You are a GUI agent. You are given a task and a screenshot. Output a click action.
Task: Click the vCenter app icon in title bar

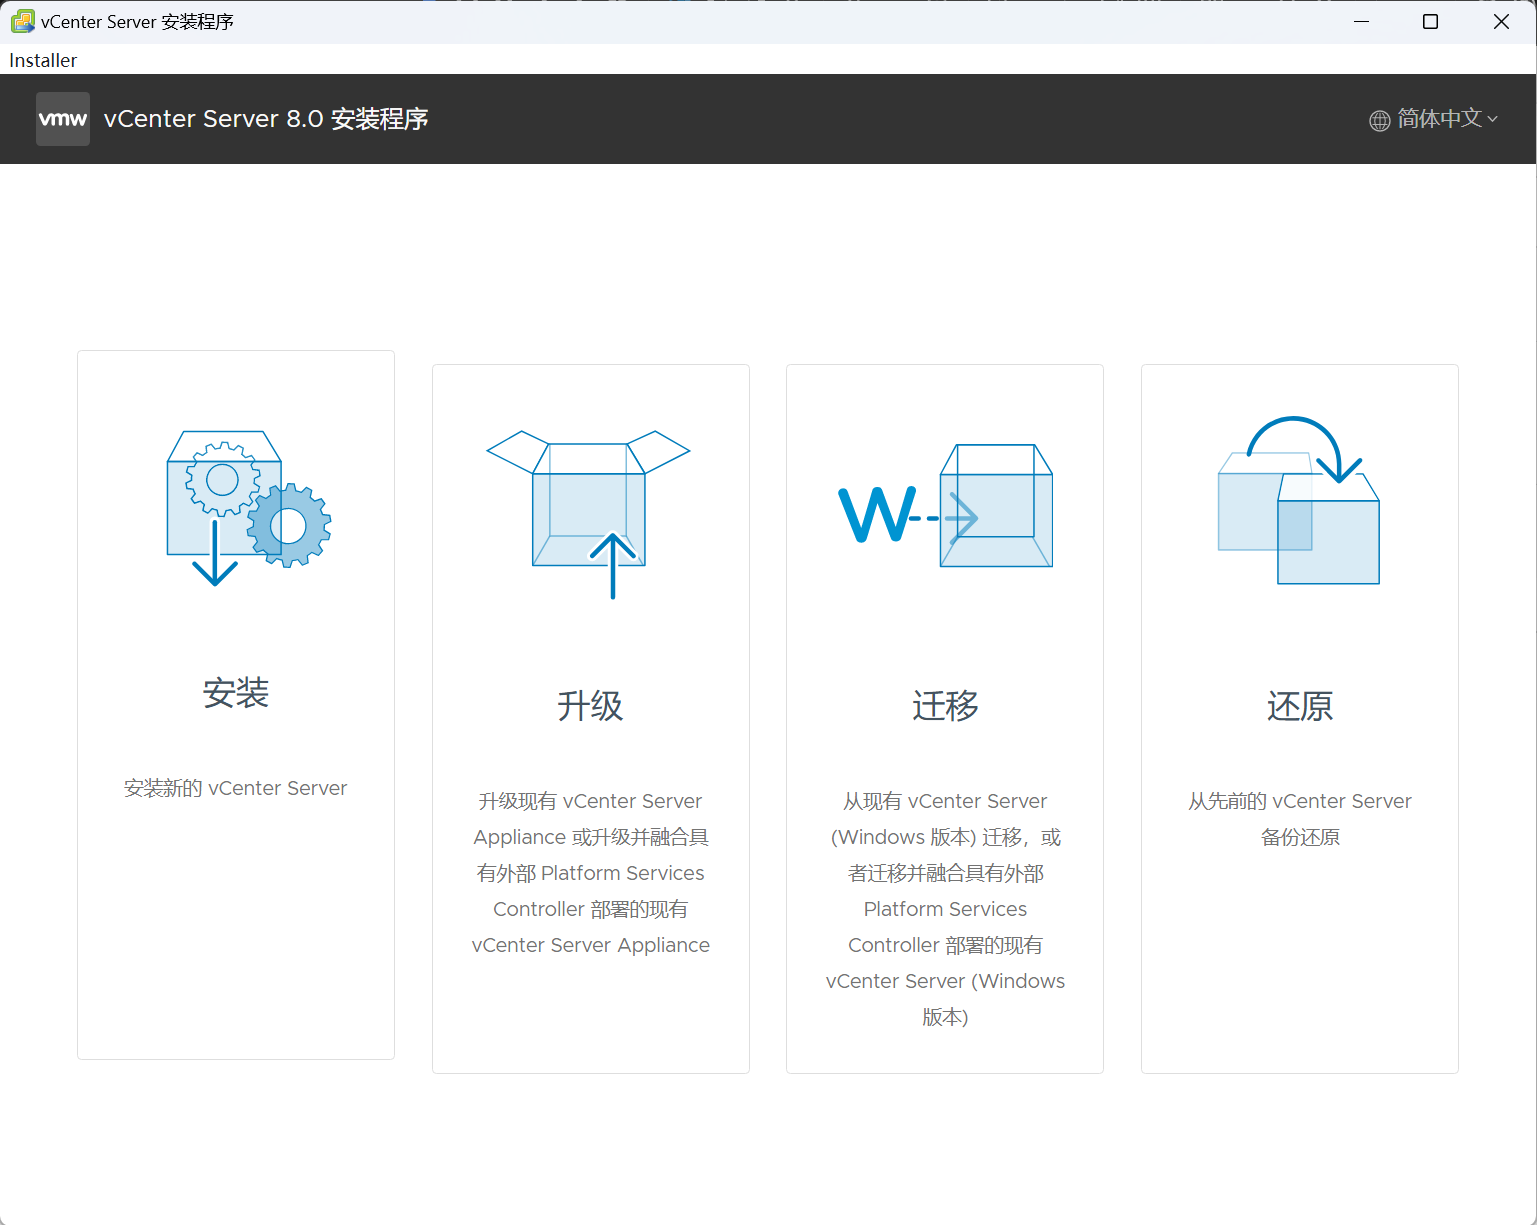(22, 21)
